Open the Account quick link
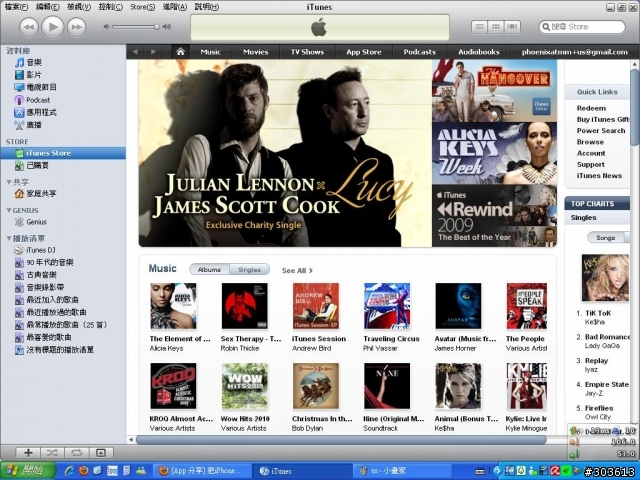This screenshot has height=480, width=640. (x=591, y=153)
